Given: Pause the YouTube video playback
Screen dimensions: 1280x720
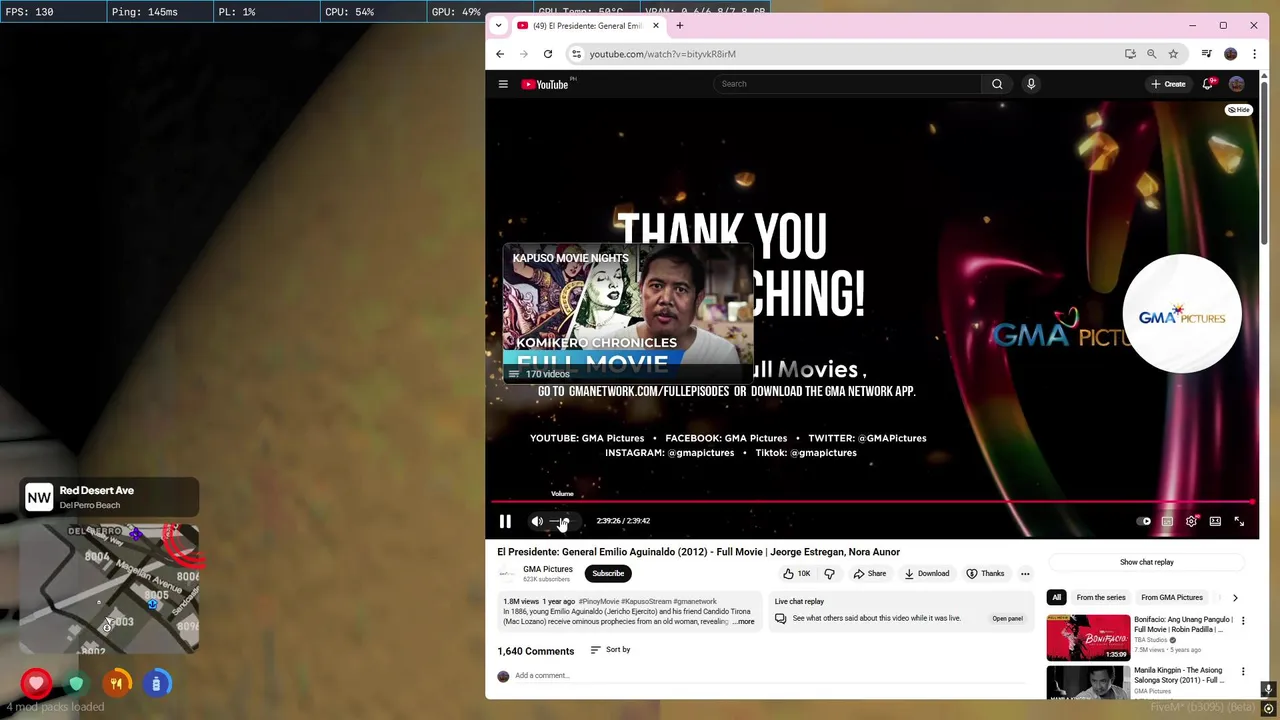Looking at the screenshot, I should (x=505, y=521).
